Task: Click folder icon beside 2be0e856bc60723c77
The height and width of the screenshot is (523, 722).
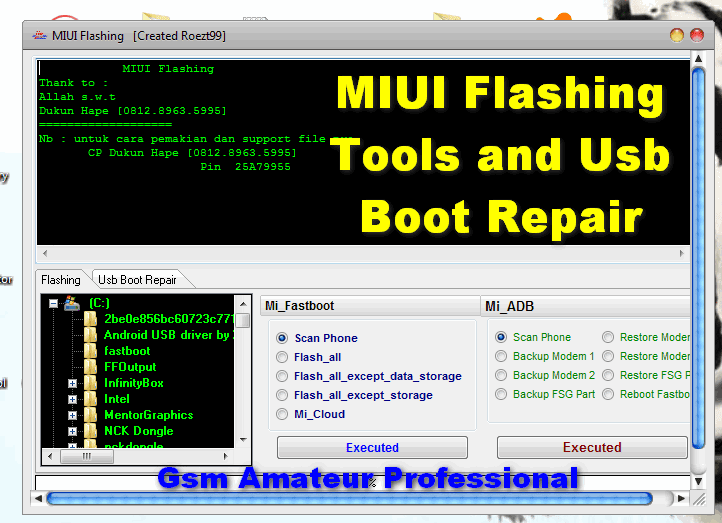Action: (91, 319)
